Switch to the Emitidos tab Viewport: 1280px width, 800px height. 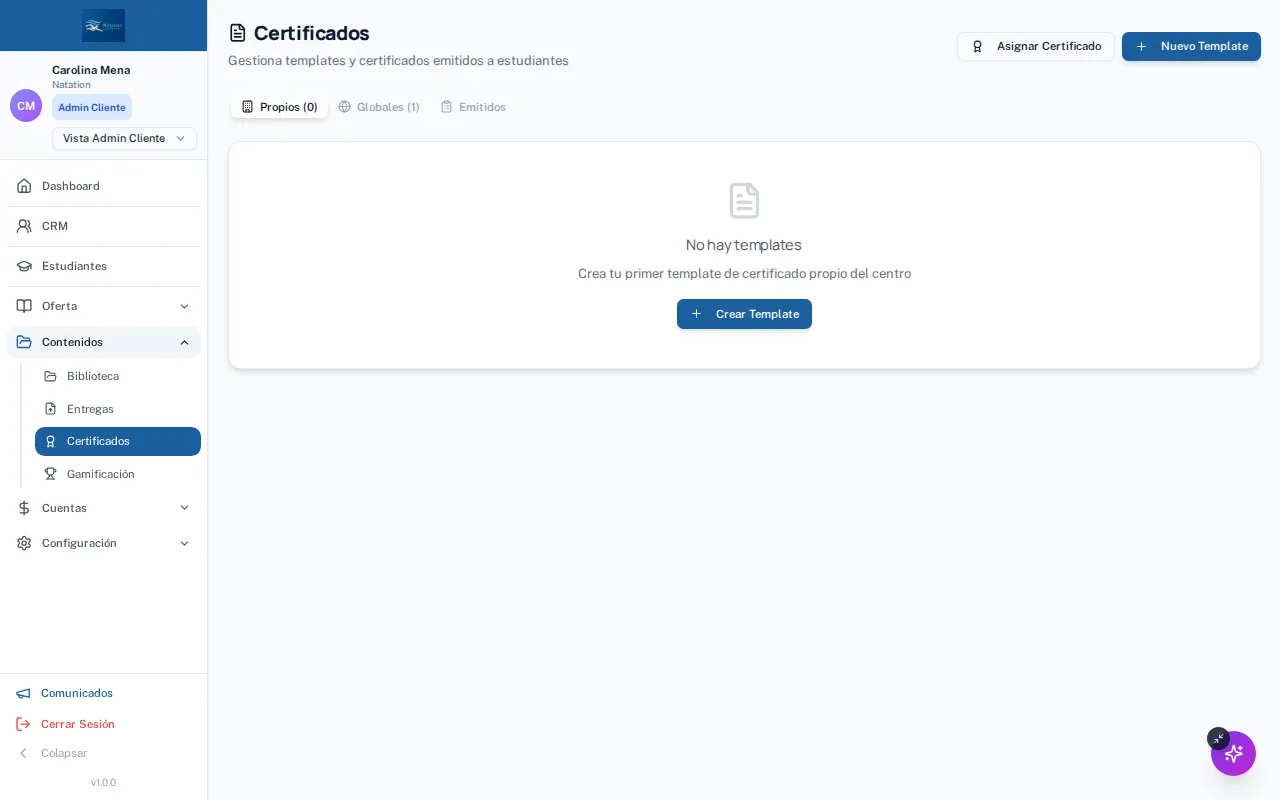click(473, 107)
